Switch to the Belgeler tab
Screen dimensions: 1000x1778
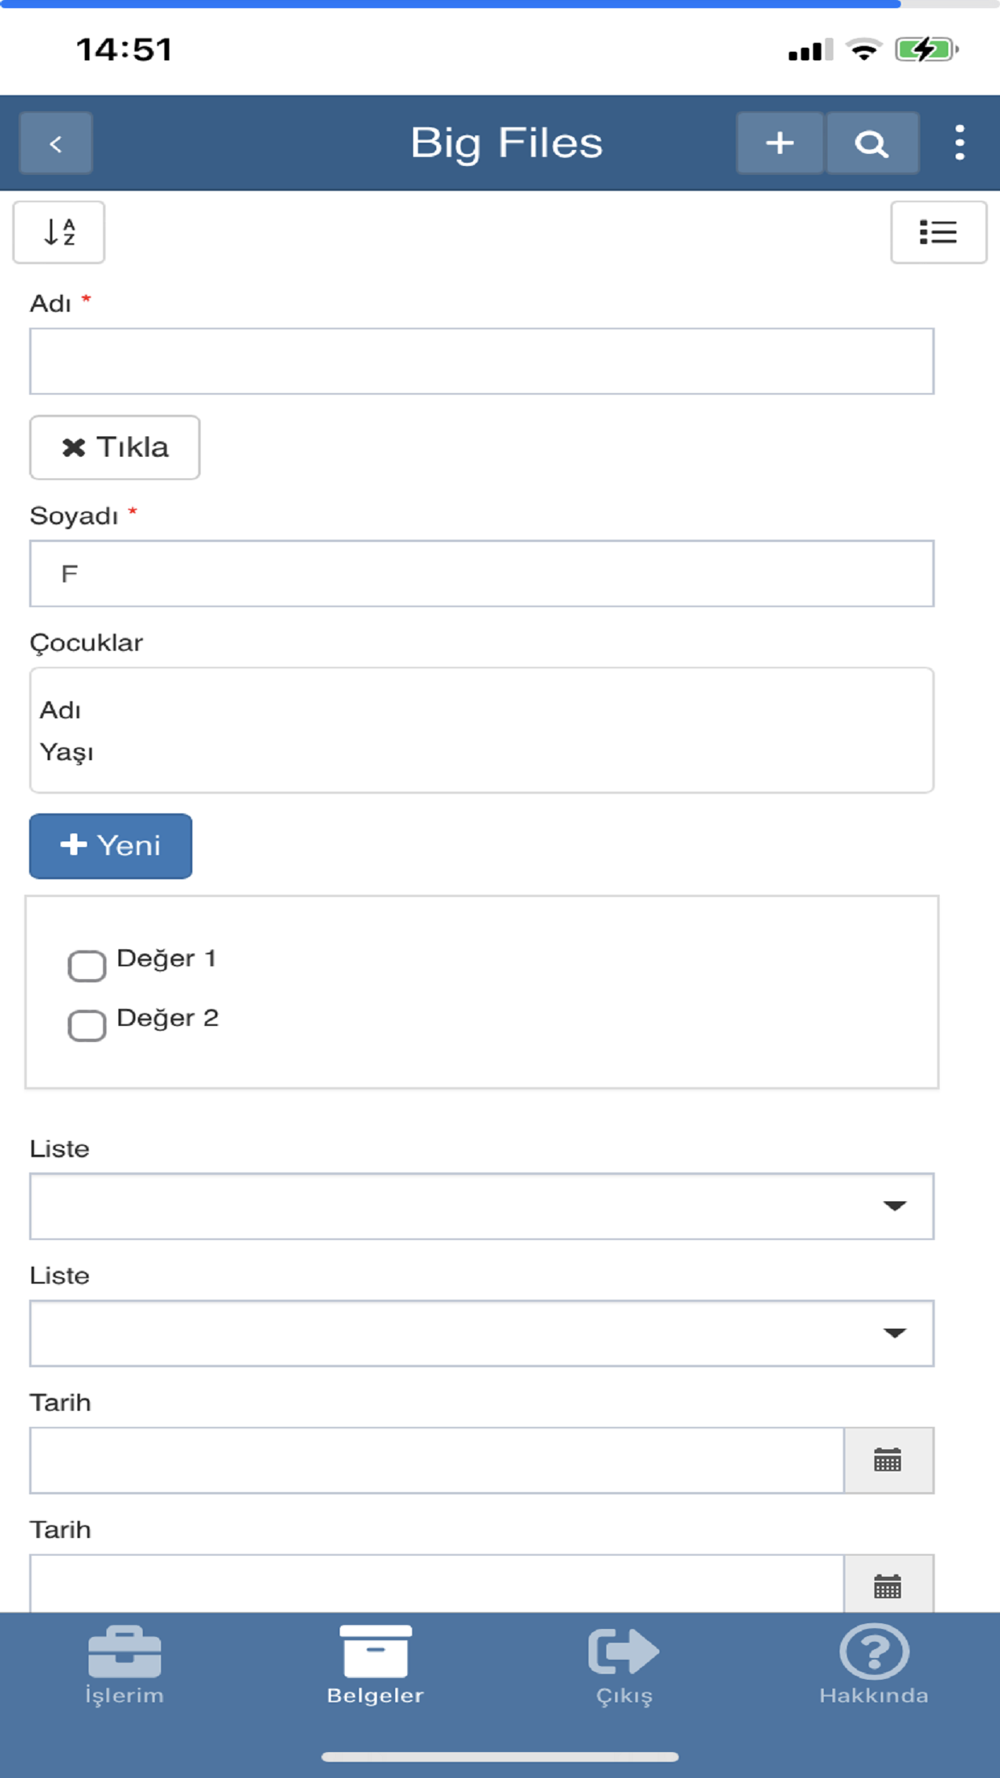(375, 1665)
